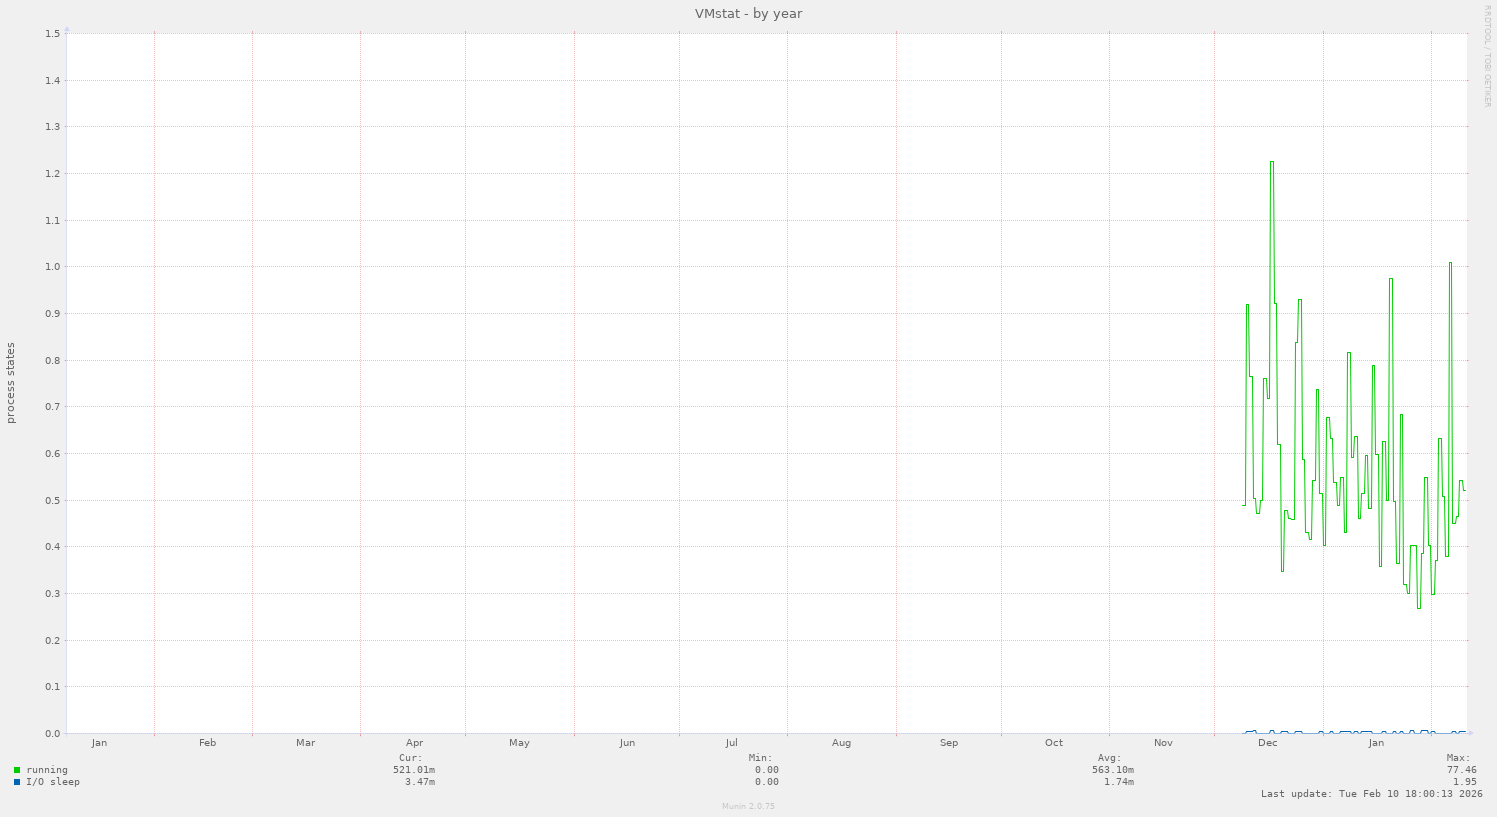
Task: Click the Last update timestamp text
Action: pyautogui.click(x=1371, y=794)
